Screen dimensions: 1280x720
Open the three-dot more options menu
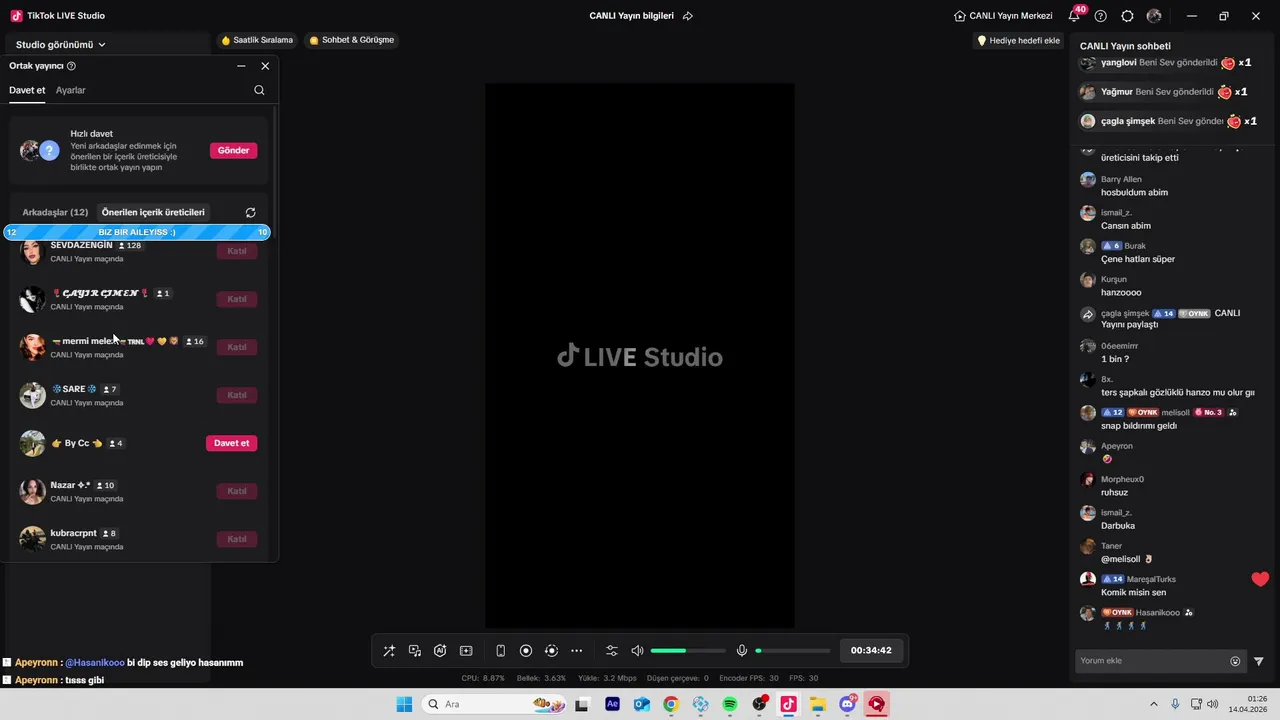576,651
